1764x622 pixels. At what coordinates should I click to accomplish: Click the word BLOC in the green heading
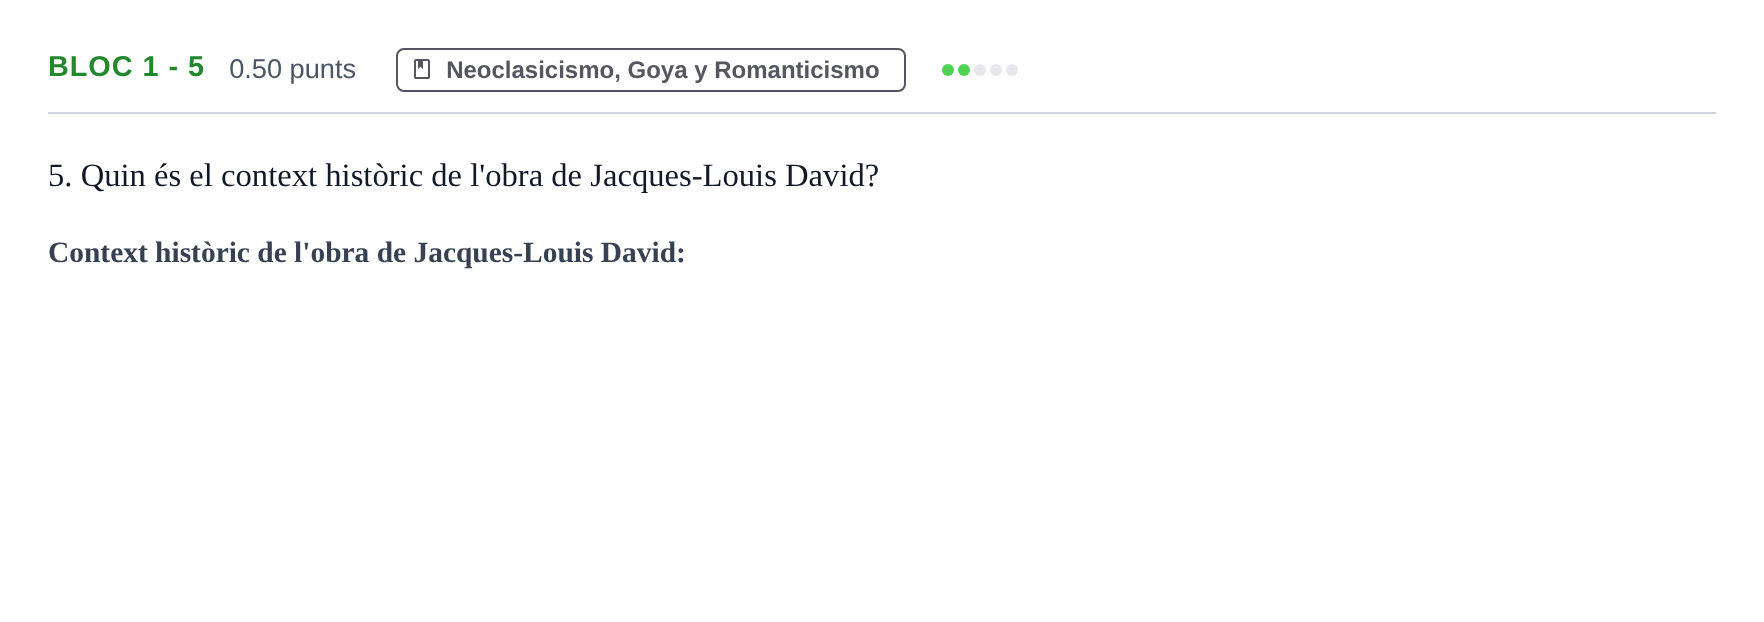point(91,67)
